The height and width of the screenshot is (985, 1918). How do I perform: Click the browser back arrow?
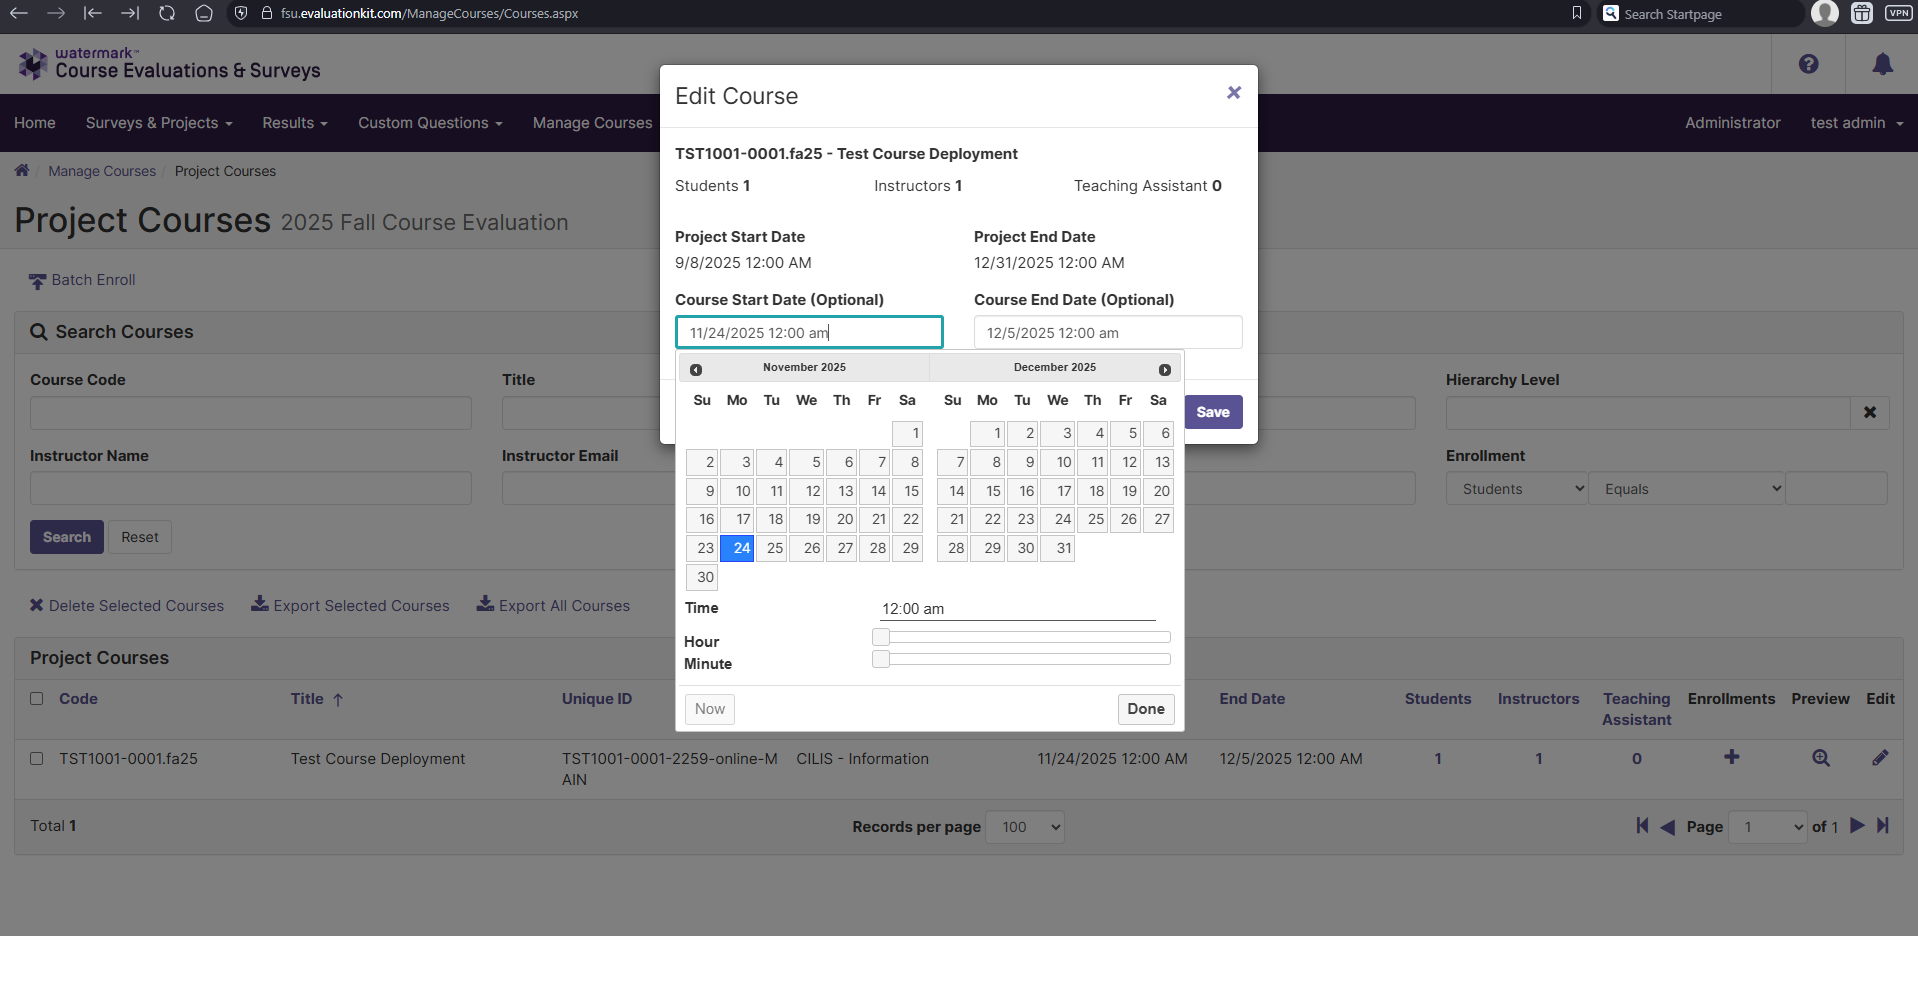pos(18,13)
